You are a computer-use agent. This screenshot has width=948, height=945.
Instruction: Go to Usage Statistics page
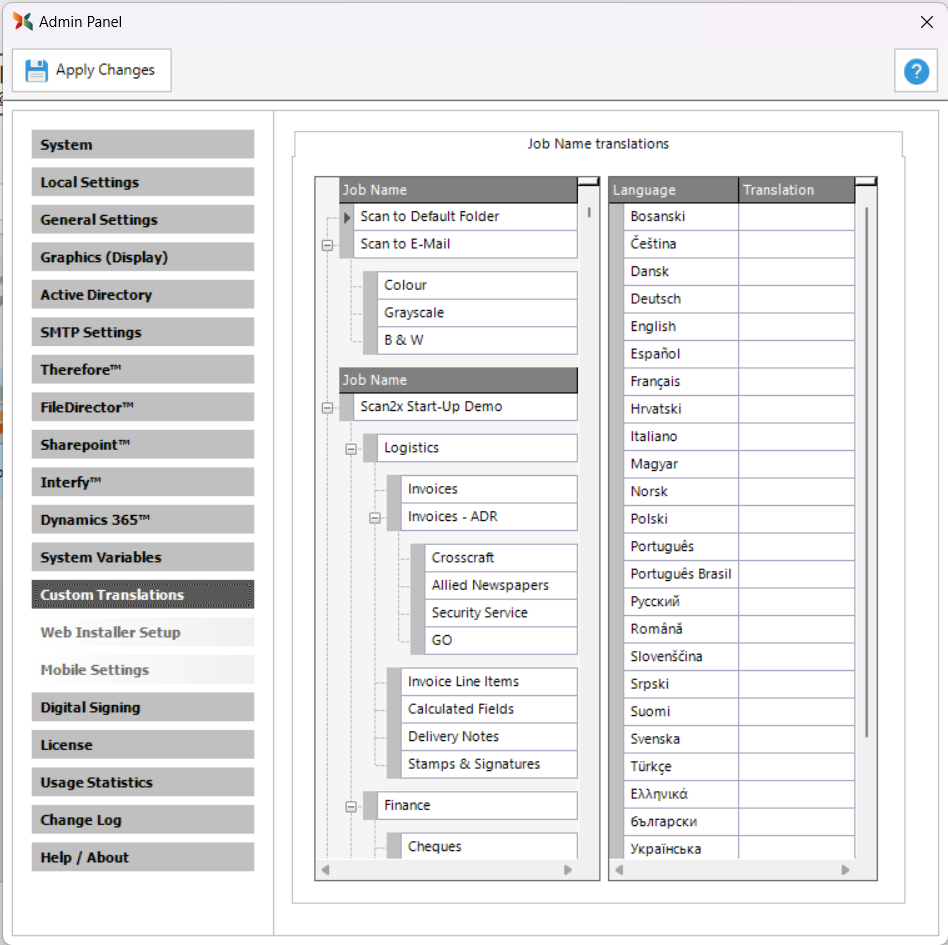[x=142, y=782]
